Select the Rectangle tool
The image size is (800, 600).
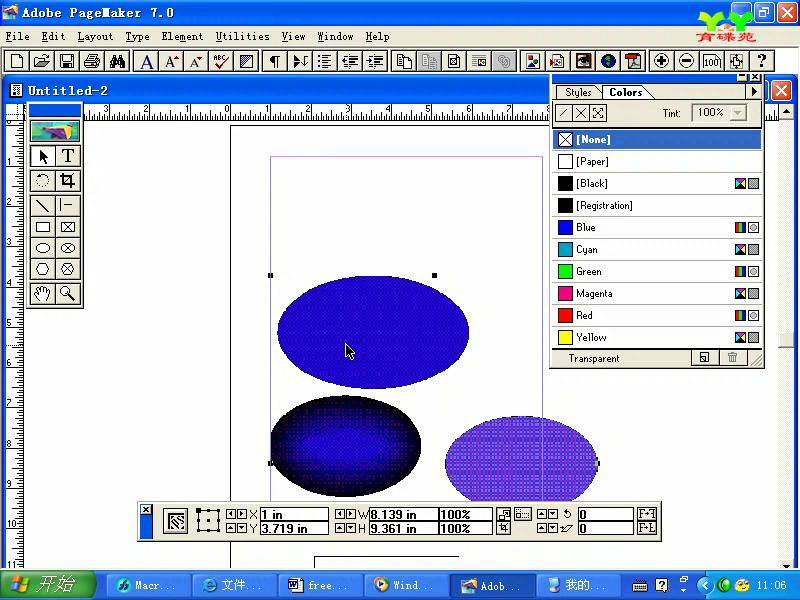point(43,227)
